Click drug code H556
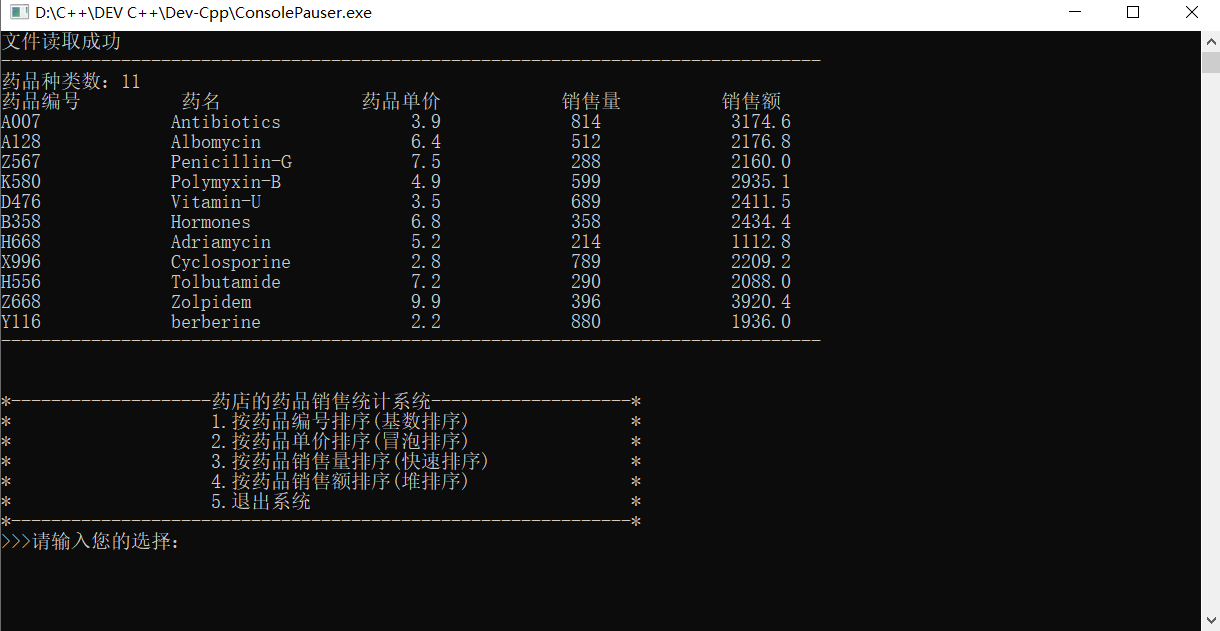Viewport: 1220px width, 631px height. tap(21, 282)
